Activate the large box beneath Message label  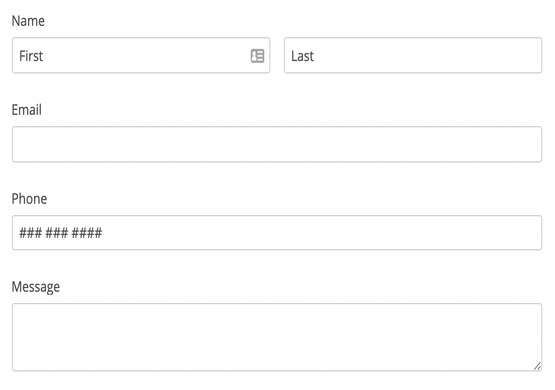277,337
